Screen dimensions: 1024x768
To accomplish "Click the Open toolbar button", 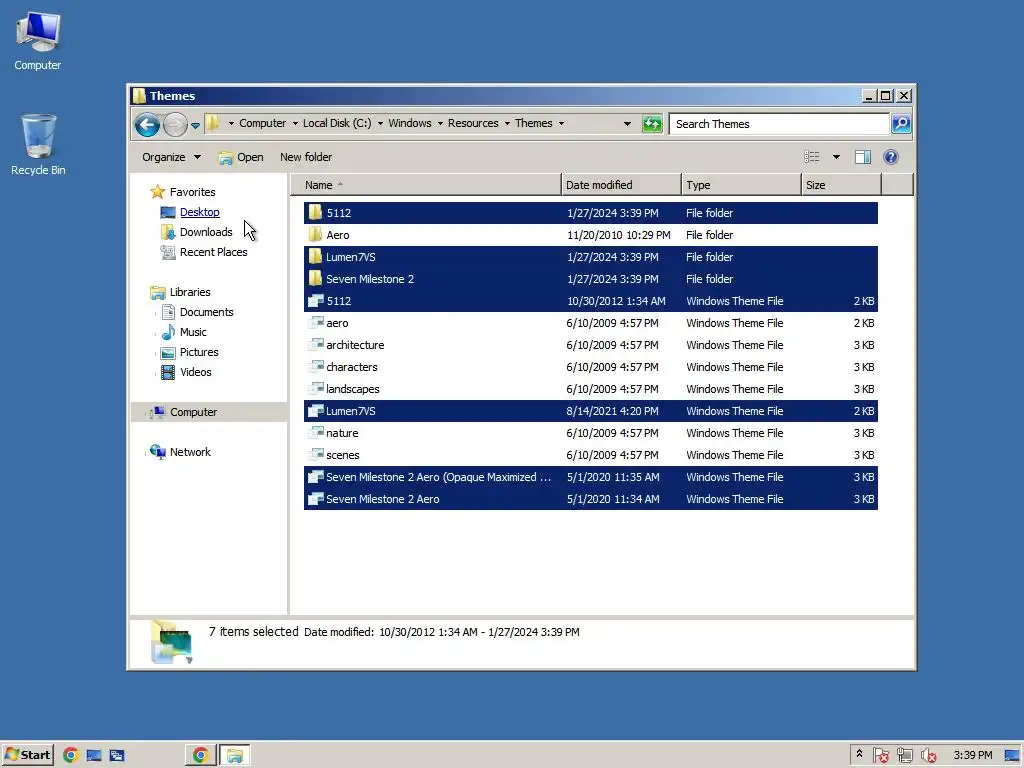I will pos(241,157).
